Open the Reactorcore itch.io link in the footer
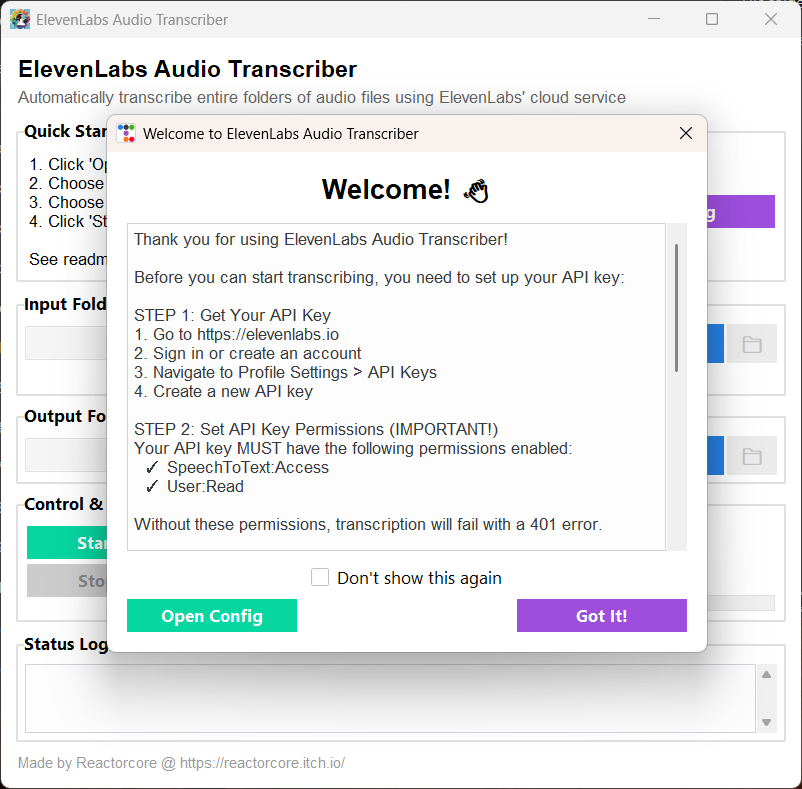 click(x=262, y=762)
